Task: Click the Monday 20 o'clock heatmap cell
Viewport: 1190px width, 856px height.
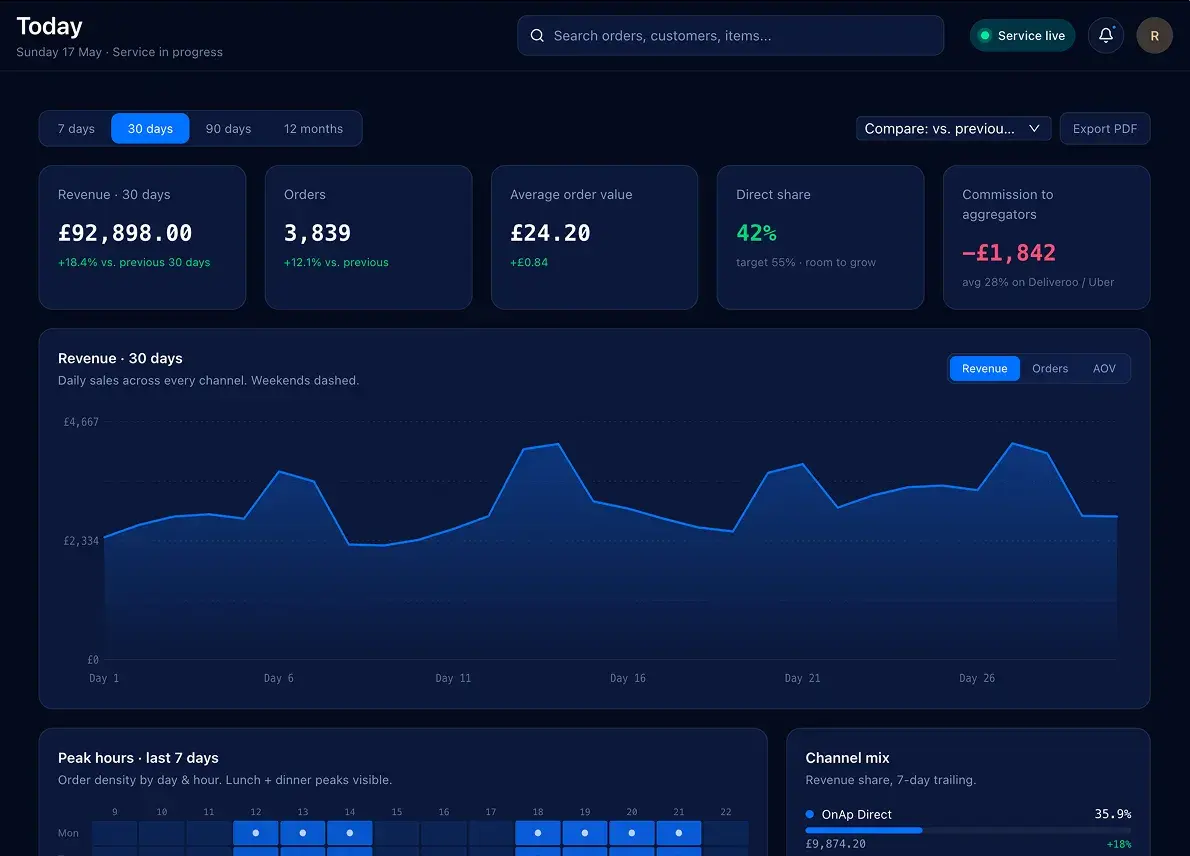Action: point(632,832)
